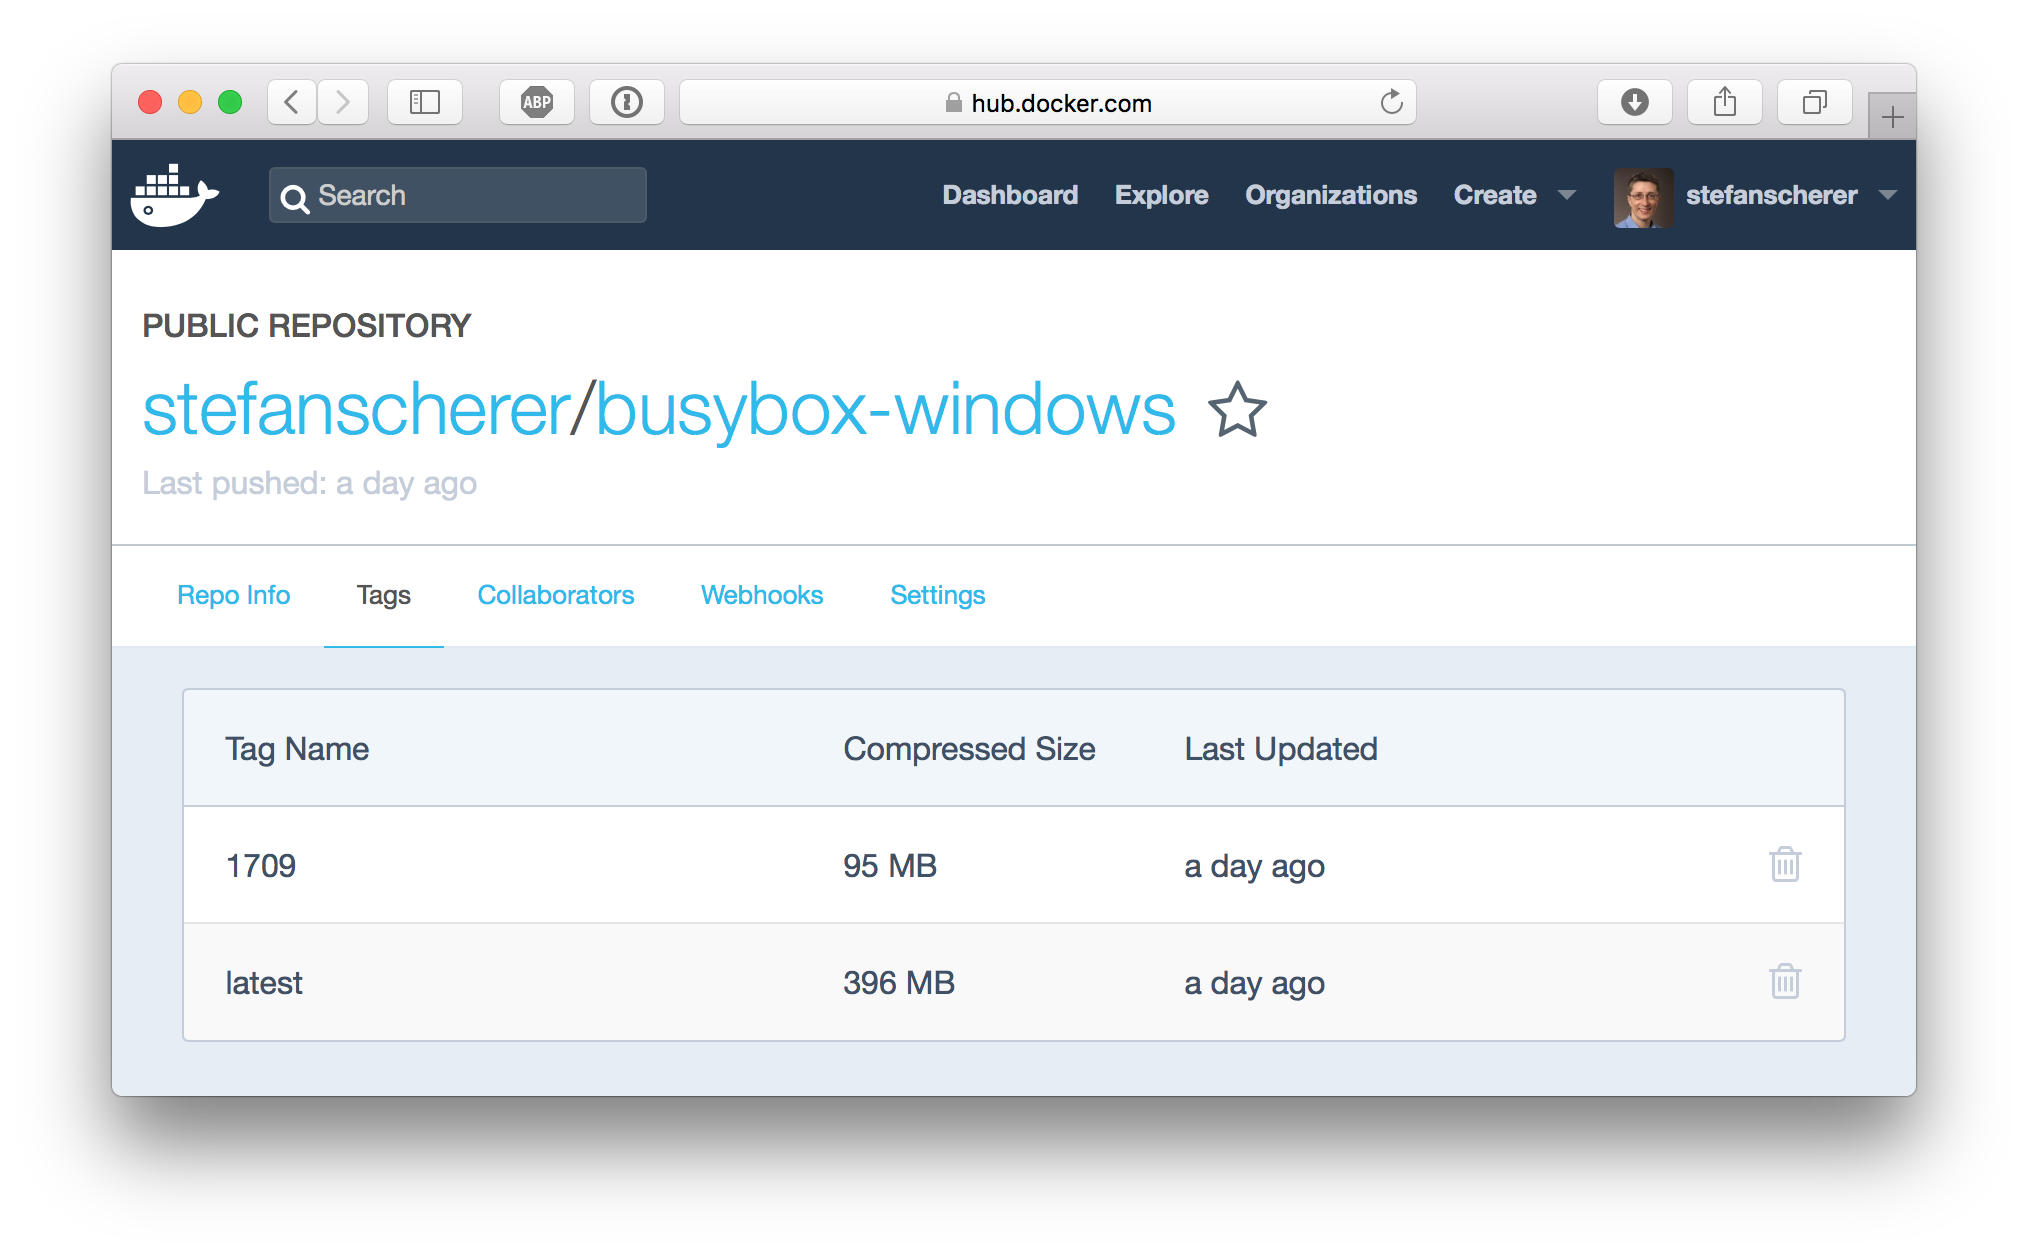Show Safari downloads

1635,102
